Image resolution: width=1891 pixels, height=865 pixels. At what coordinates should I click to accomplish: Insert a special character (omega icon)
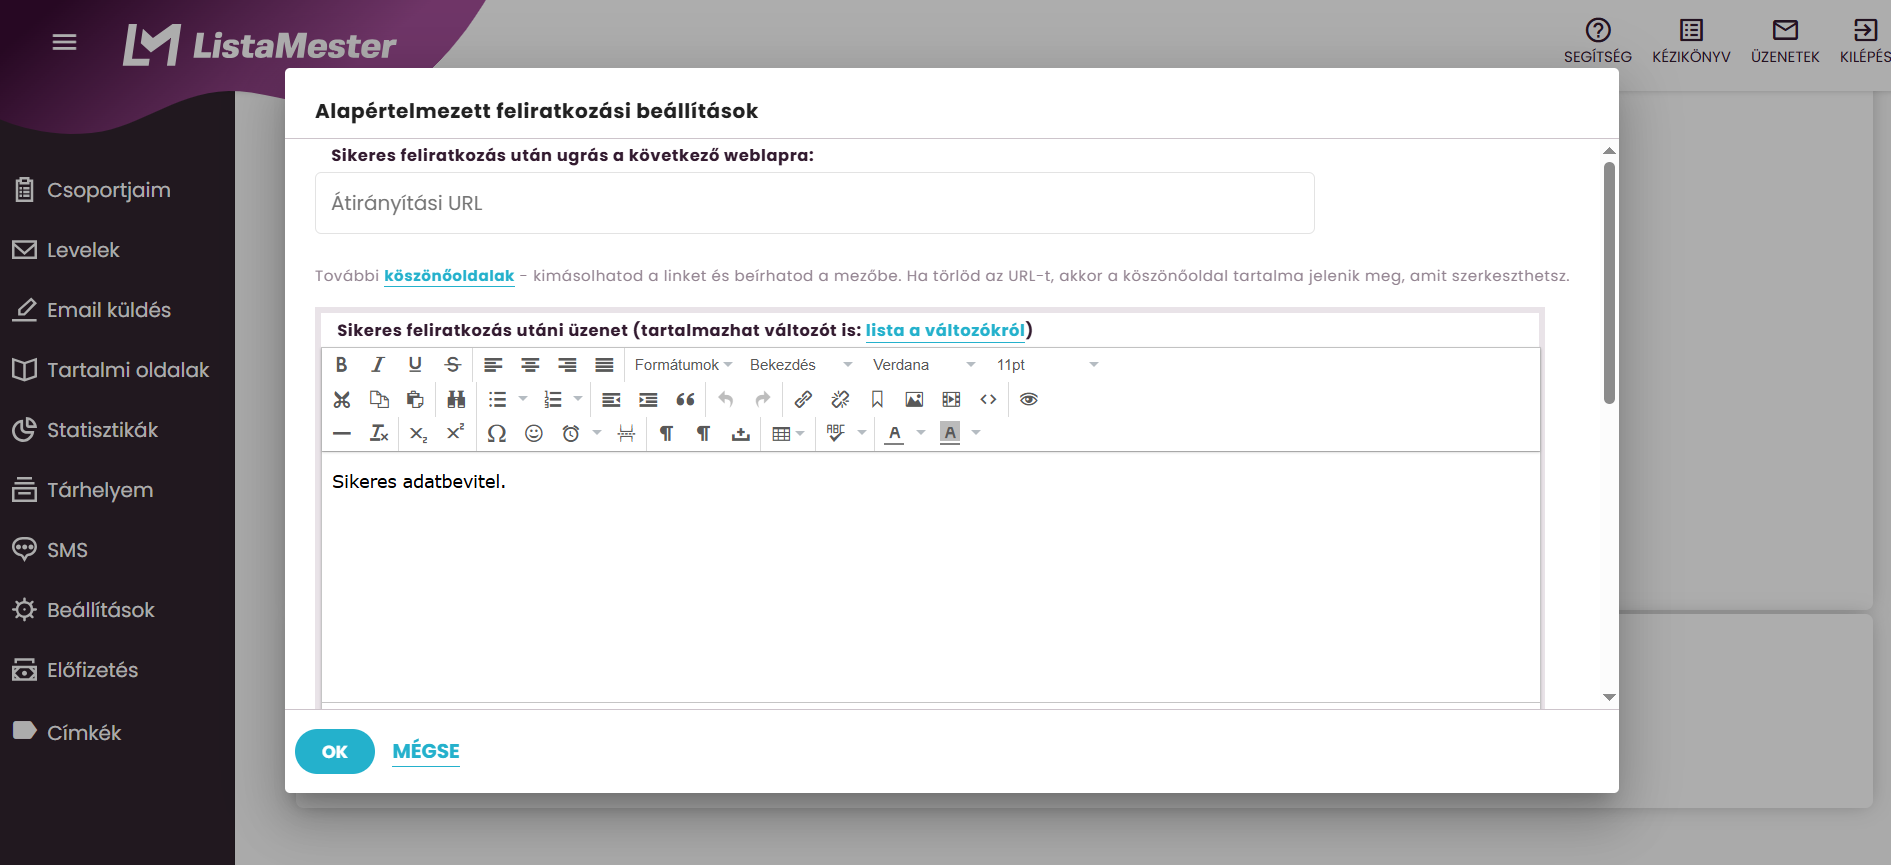(x=496, y=433)
